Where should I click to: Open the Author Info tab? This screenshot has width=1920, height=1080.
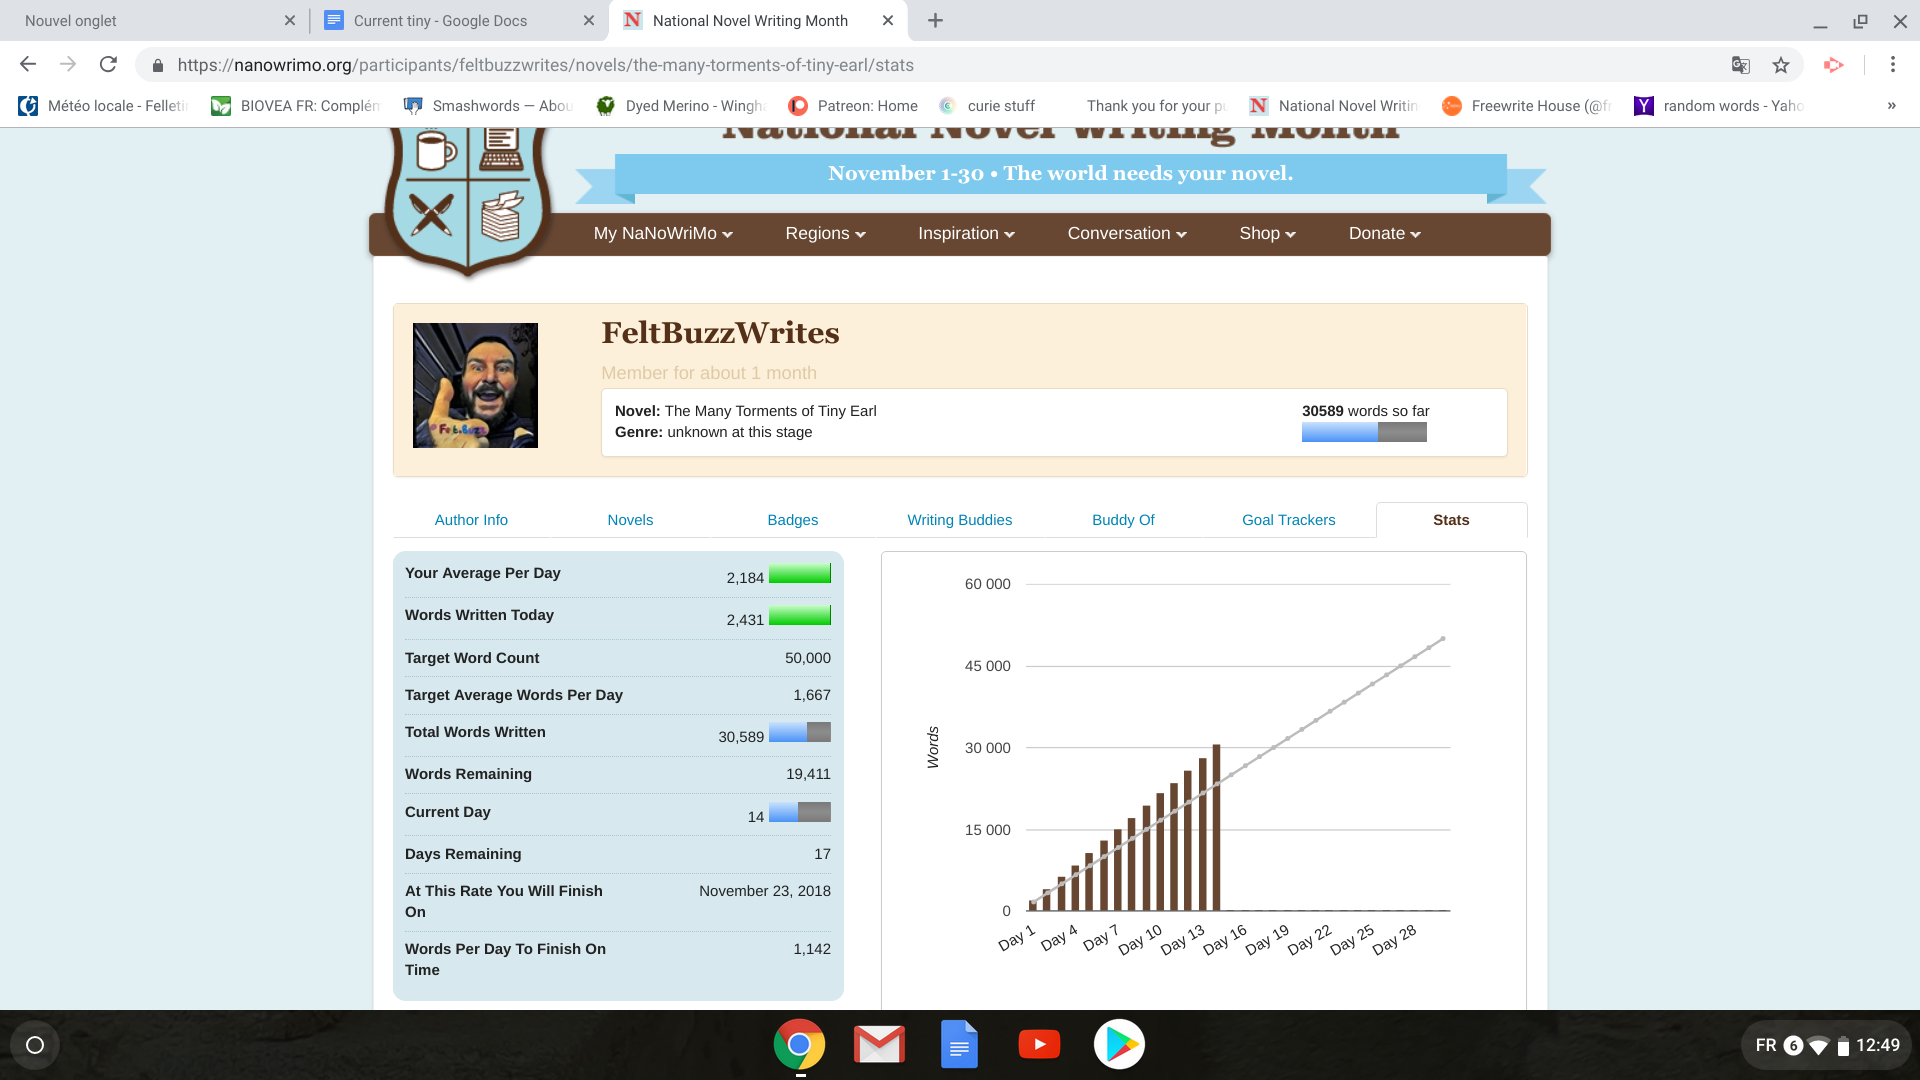tap(471, 520)
